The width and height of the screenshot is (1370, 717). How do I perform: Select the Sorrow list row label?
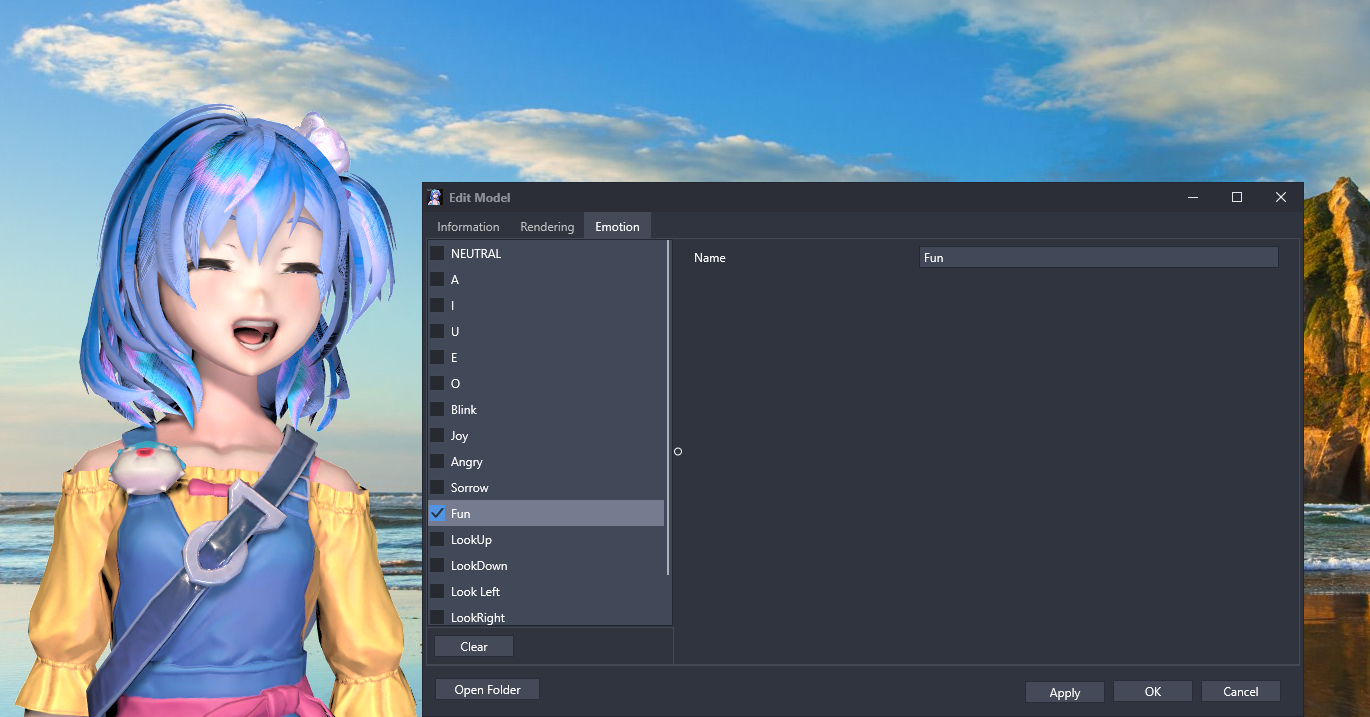tap(470, 488)
